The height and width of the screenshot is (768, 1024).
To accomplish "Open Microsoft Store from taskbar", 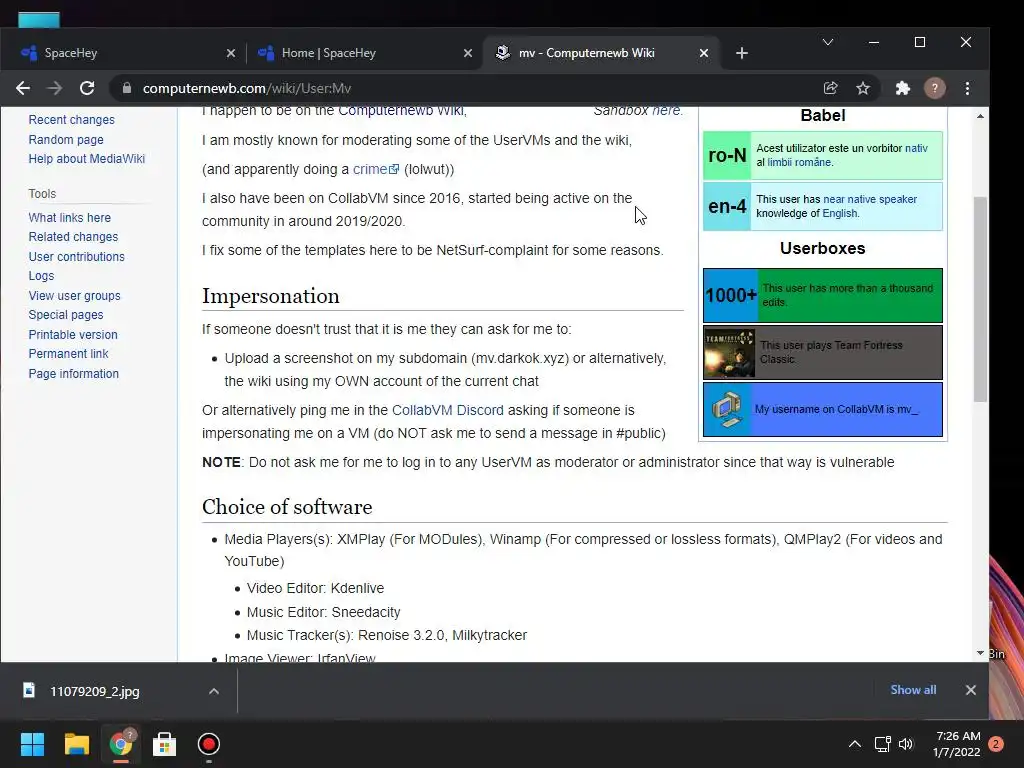I will point(164,744).
